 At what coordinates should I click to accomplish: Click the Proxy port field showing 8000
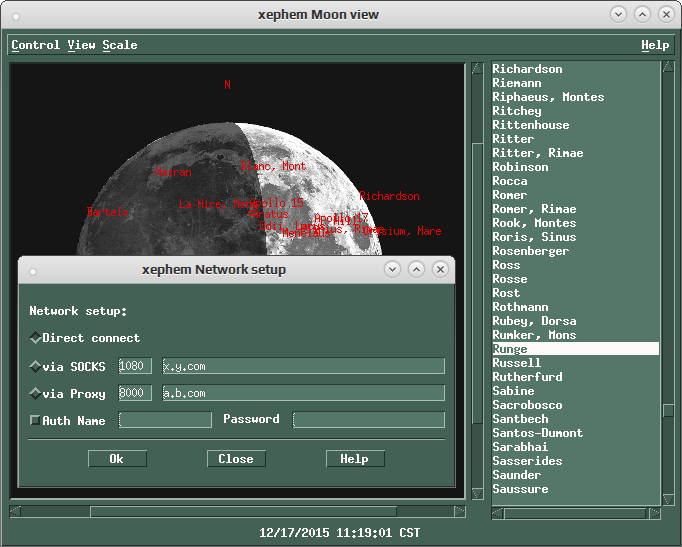135,393
